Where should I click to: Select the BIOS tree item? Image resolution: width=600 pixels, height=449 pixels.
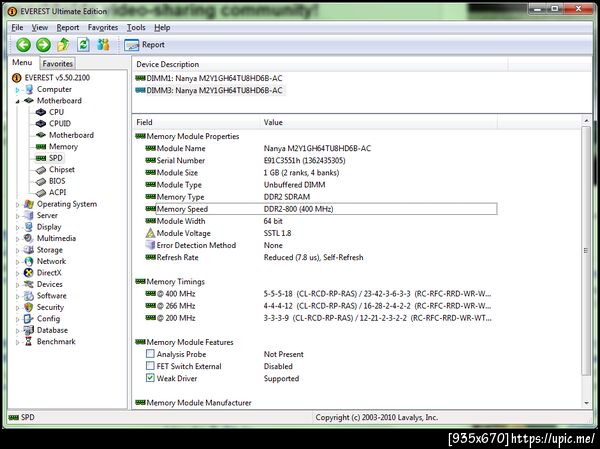click(x=57, y=181)
